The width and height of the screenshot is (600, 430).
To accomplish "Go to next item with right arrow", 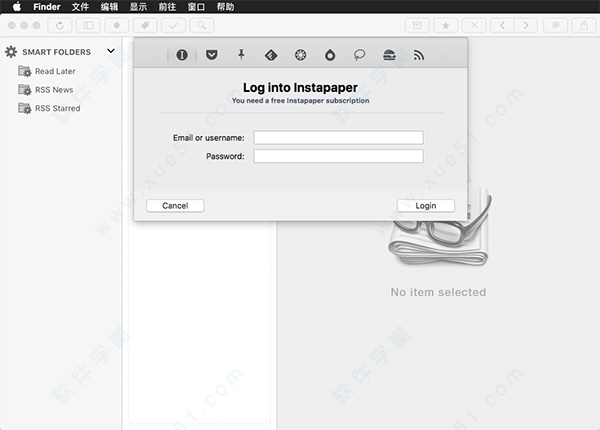I will click(526, 25).
